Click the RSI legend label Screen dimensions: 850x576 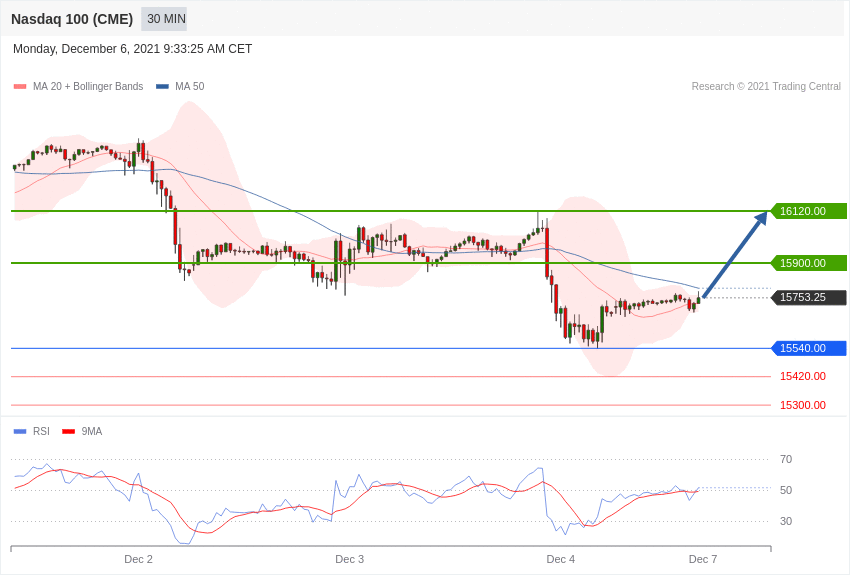pyautogui.click(x=41, y=431)
